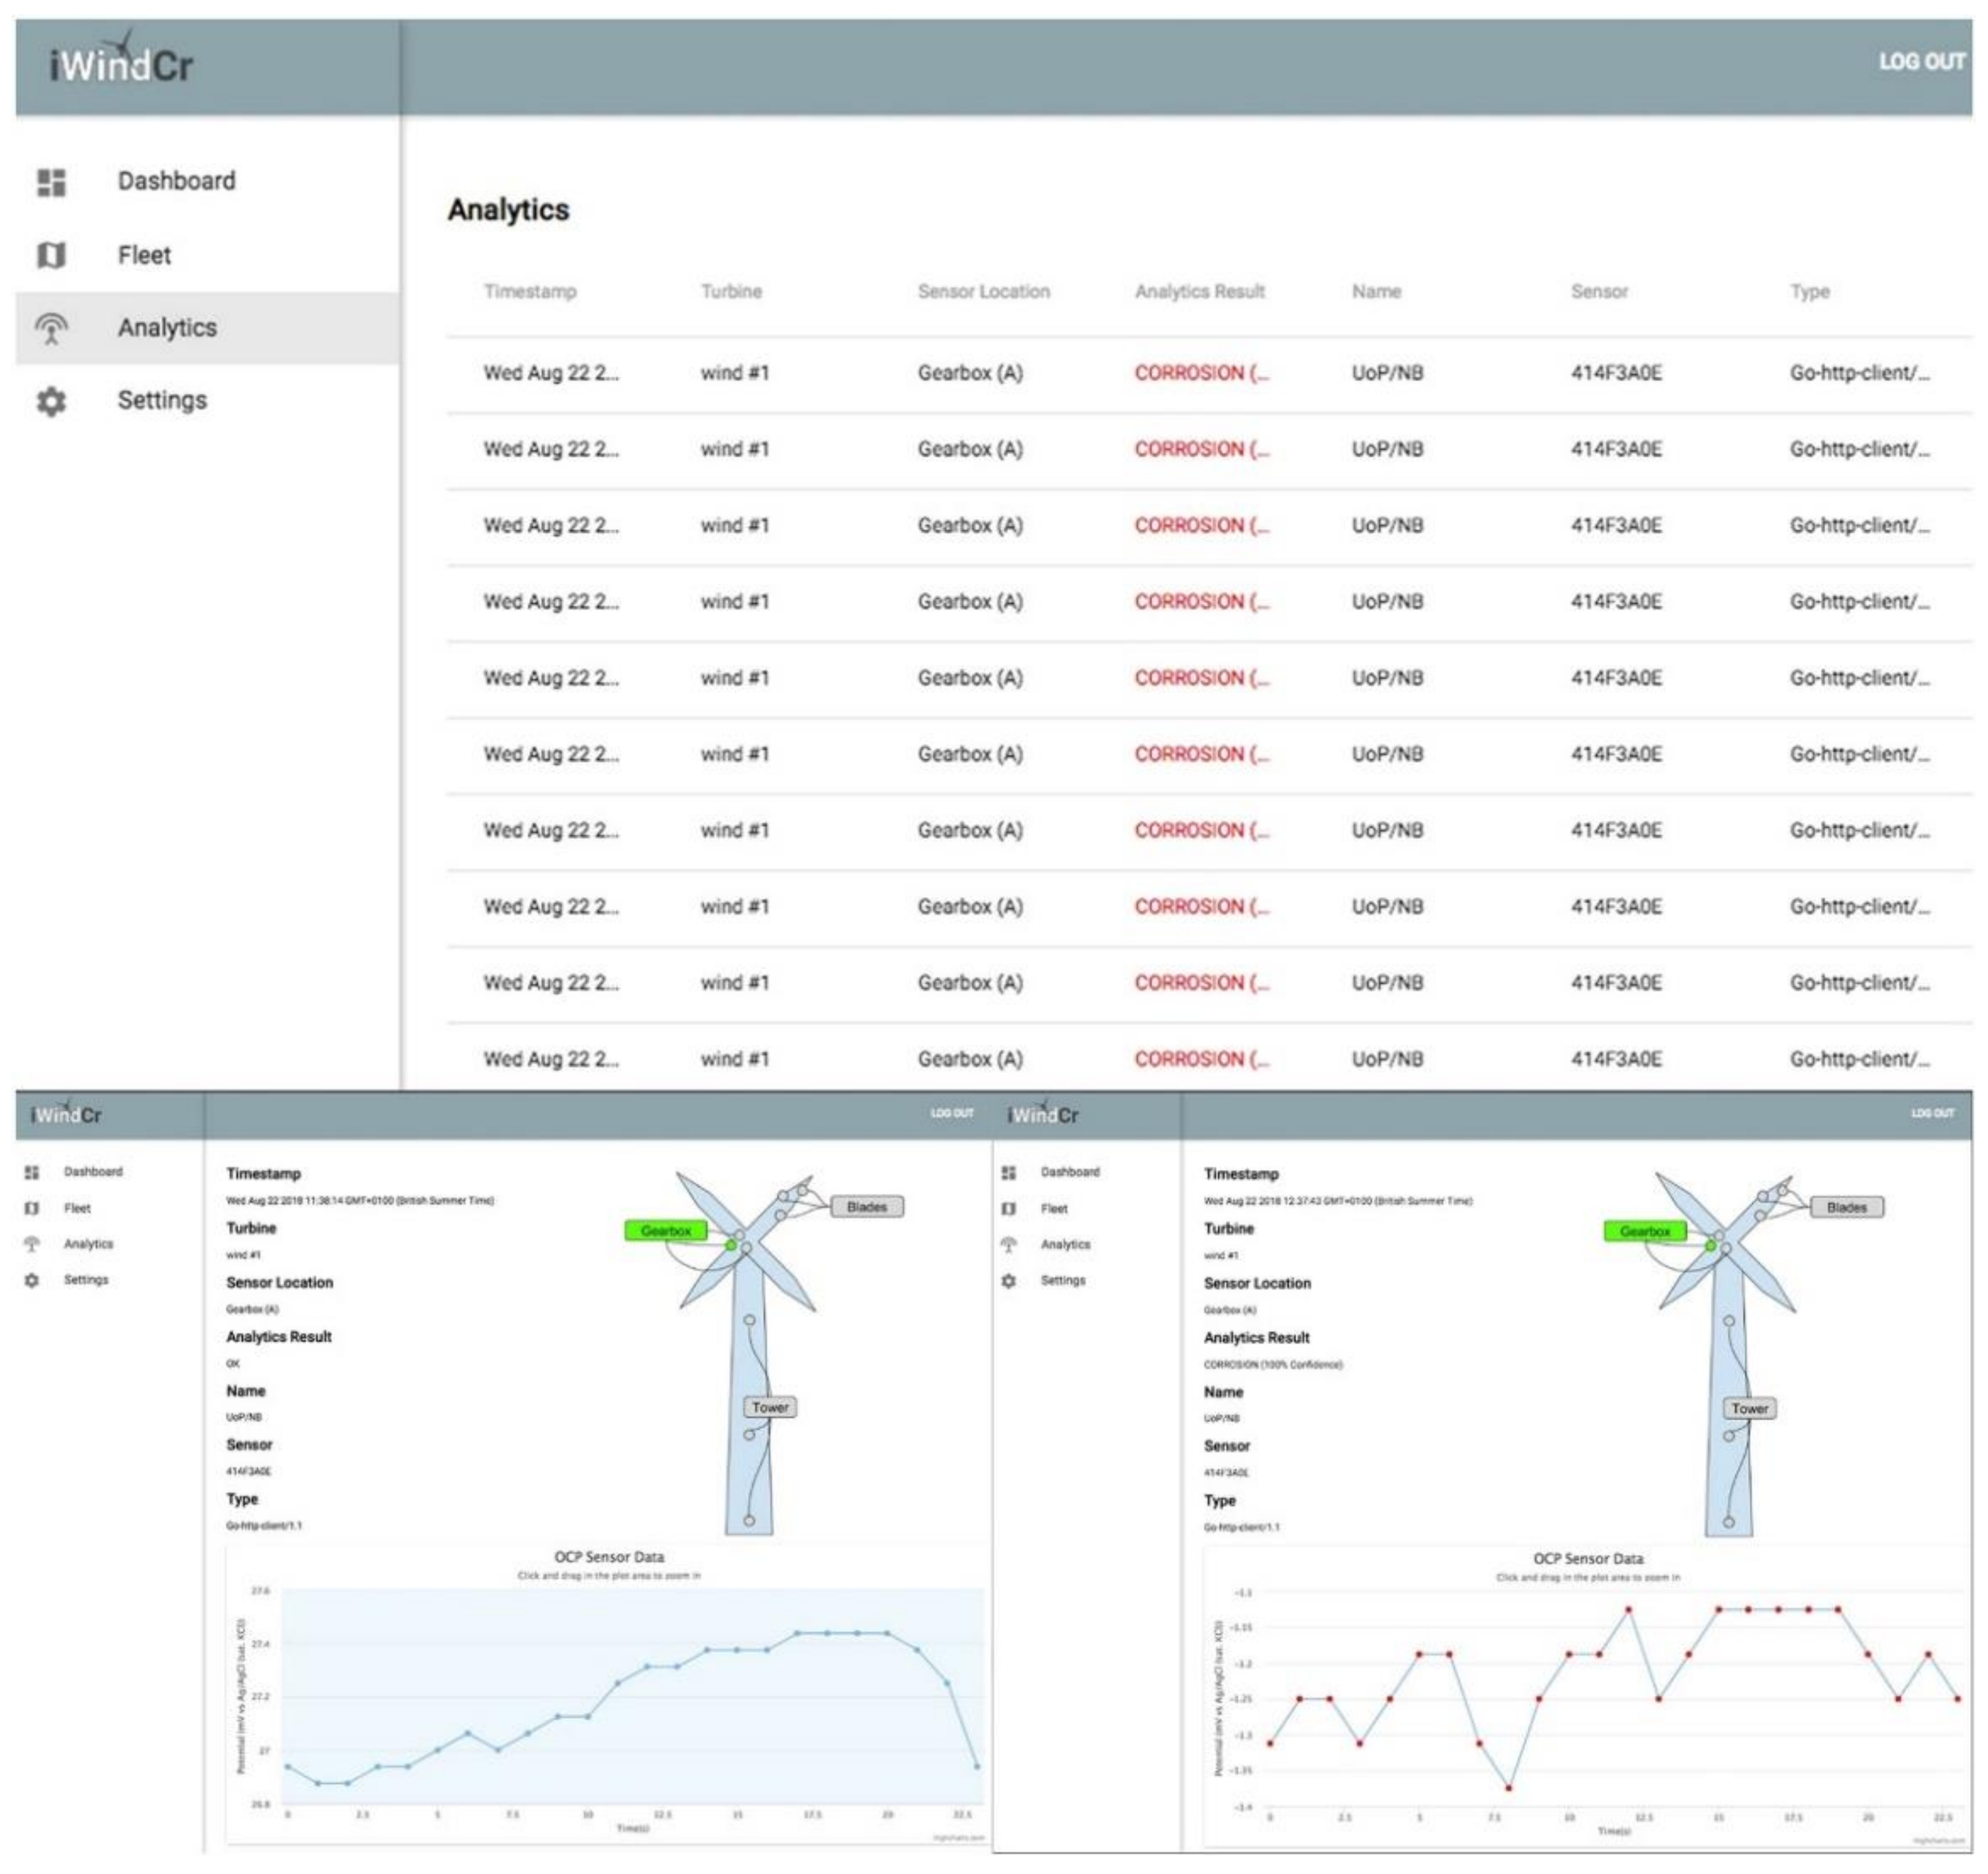Click the Analytics Result column header
Viewport: 1988px width, 1874px height.
point(1199,292)
